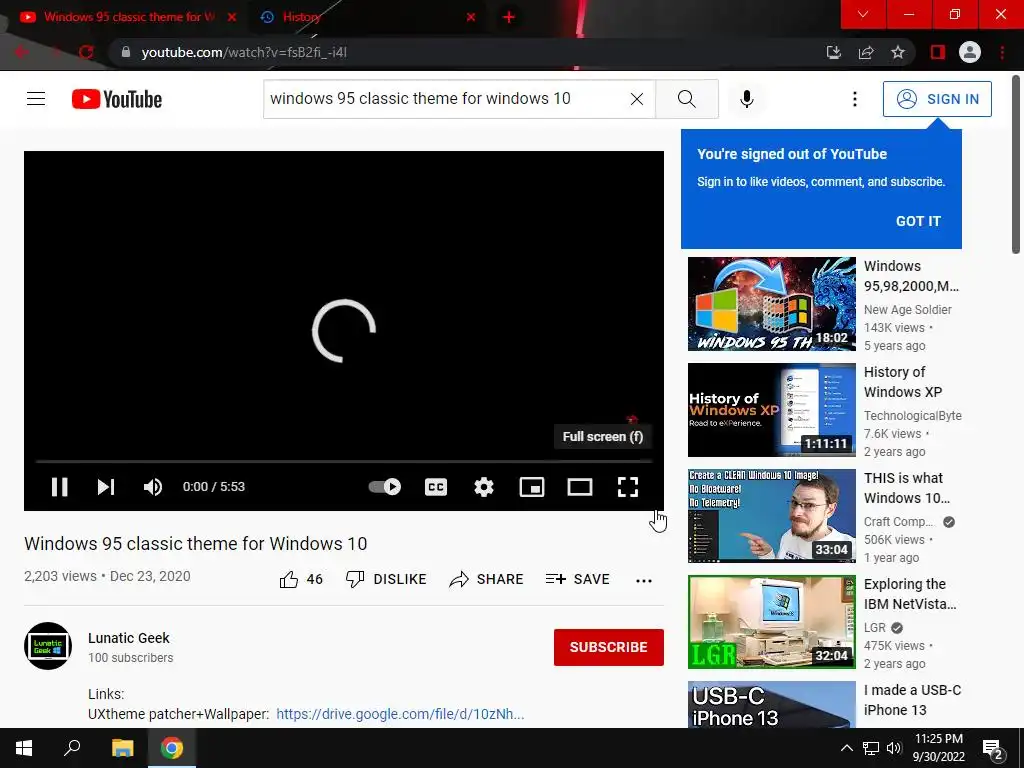Open more actions ellipsis below the video

pyautogui.click(x=644, y=580)
